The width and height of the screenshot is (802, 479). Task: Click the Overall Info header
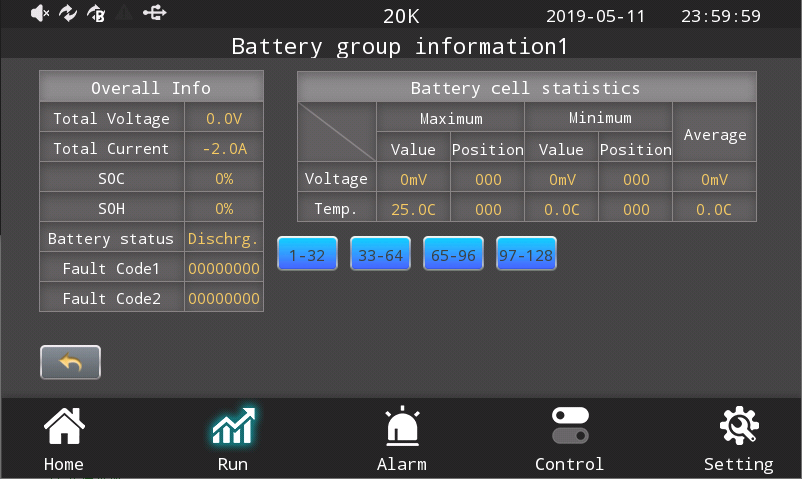[x=151, y=88]
